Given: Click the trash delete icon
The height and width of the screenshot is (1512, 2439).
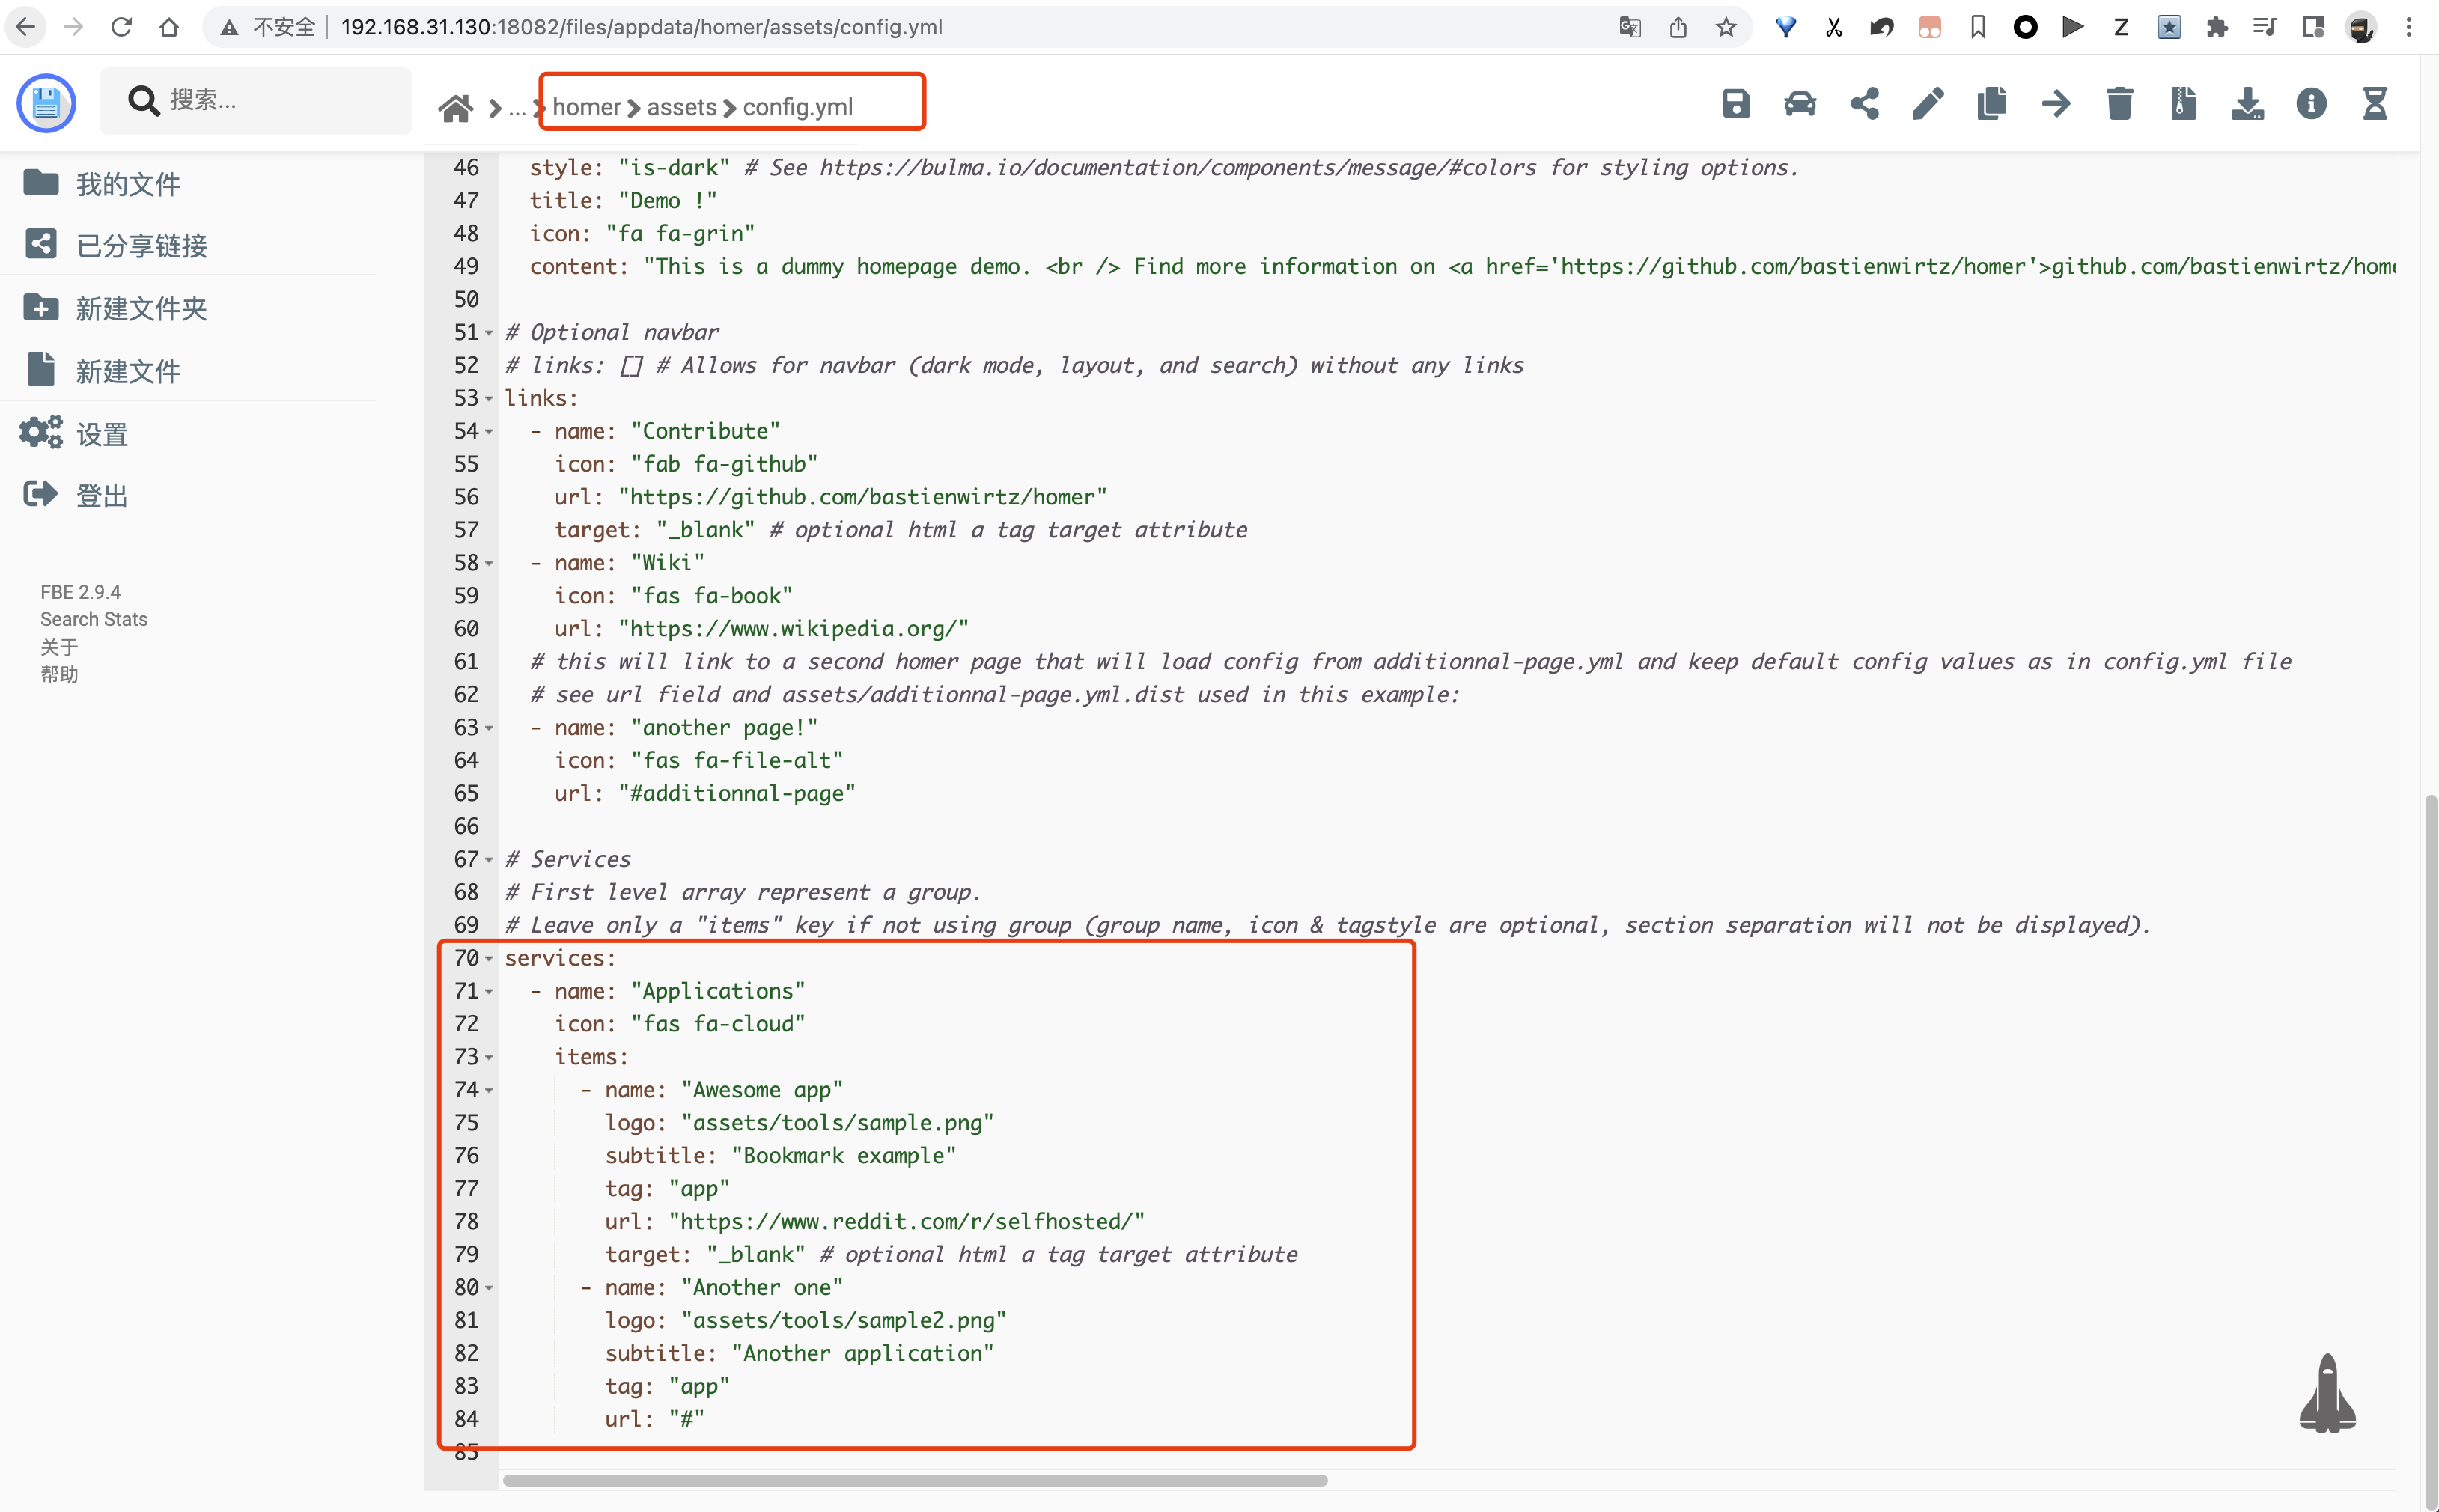Looking at the screenshot, I should click(x=2120, y=104).
